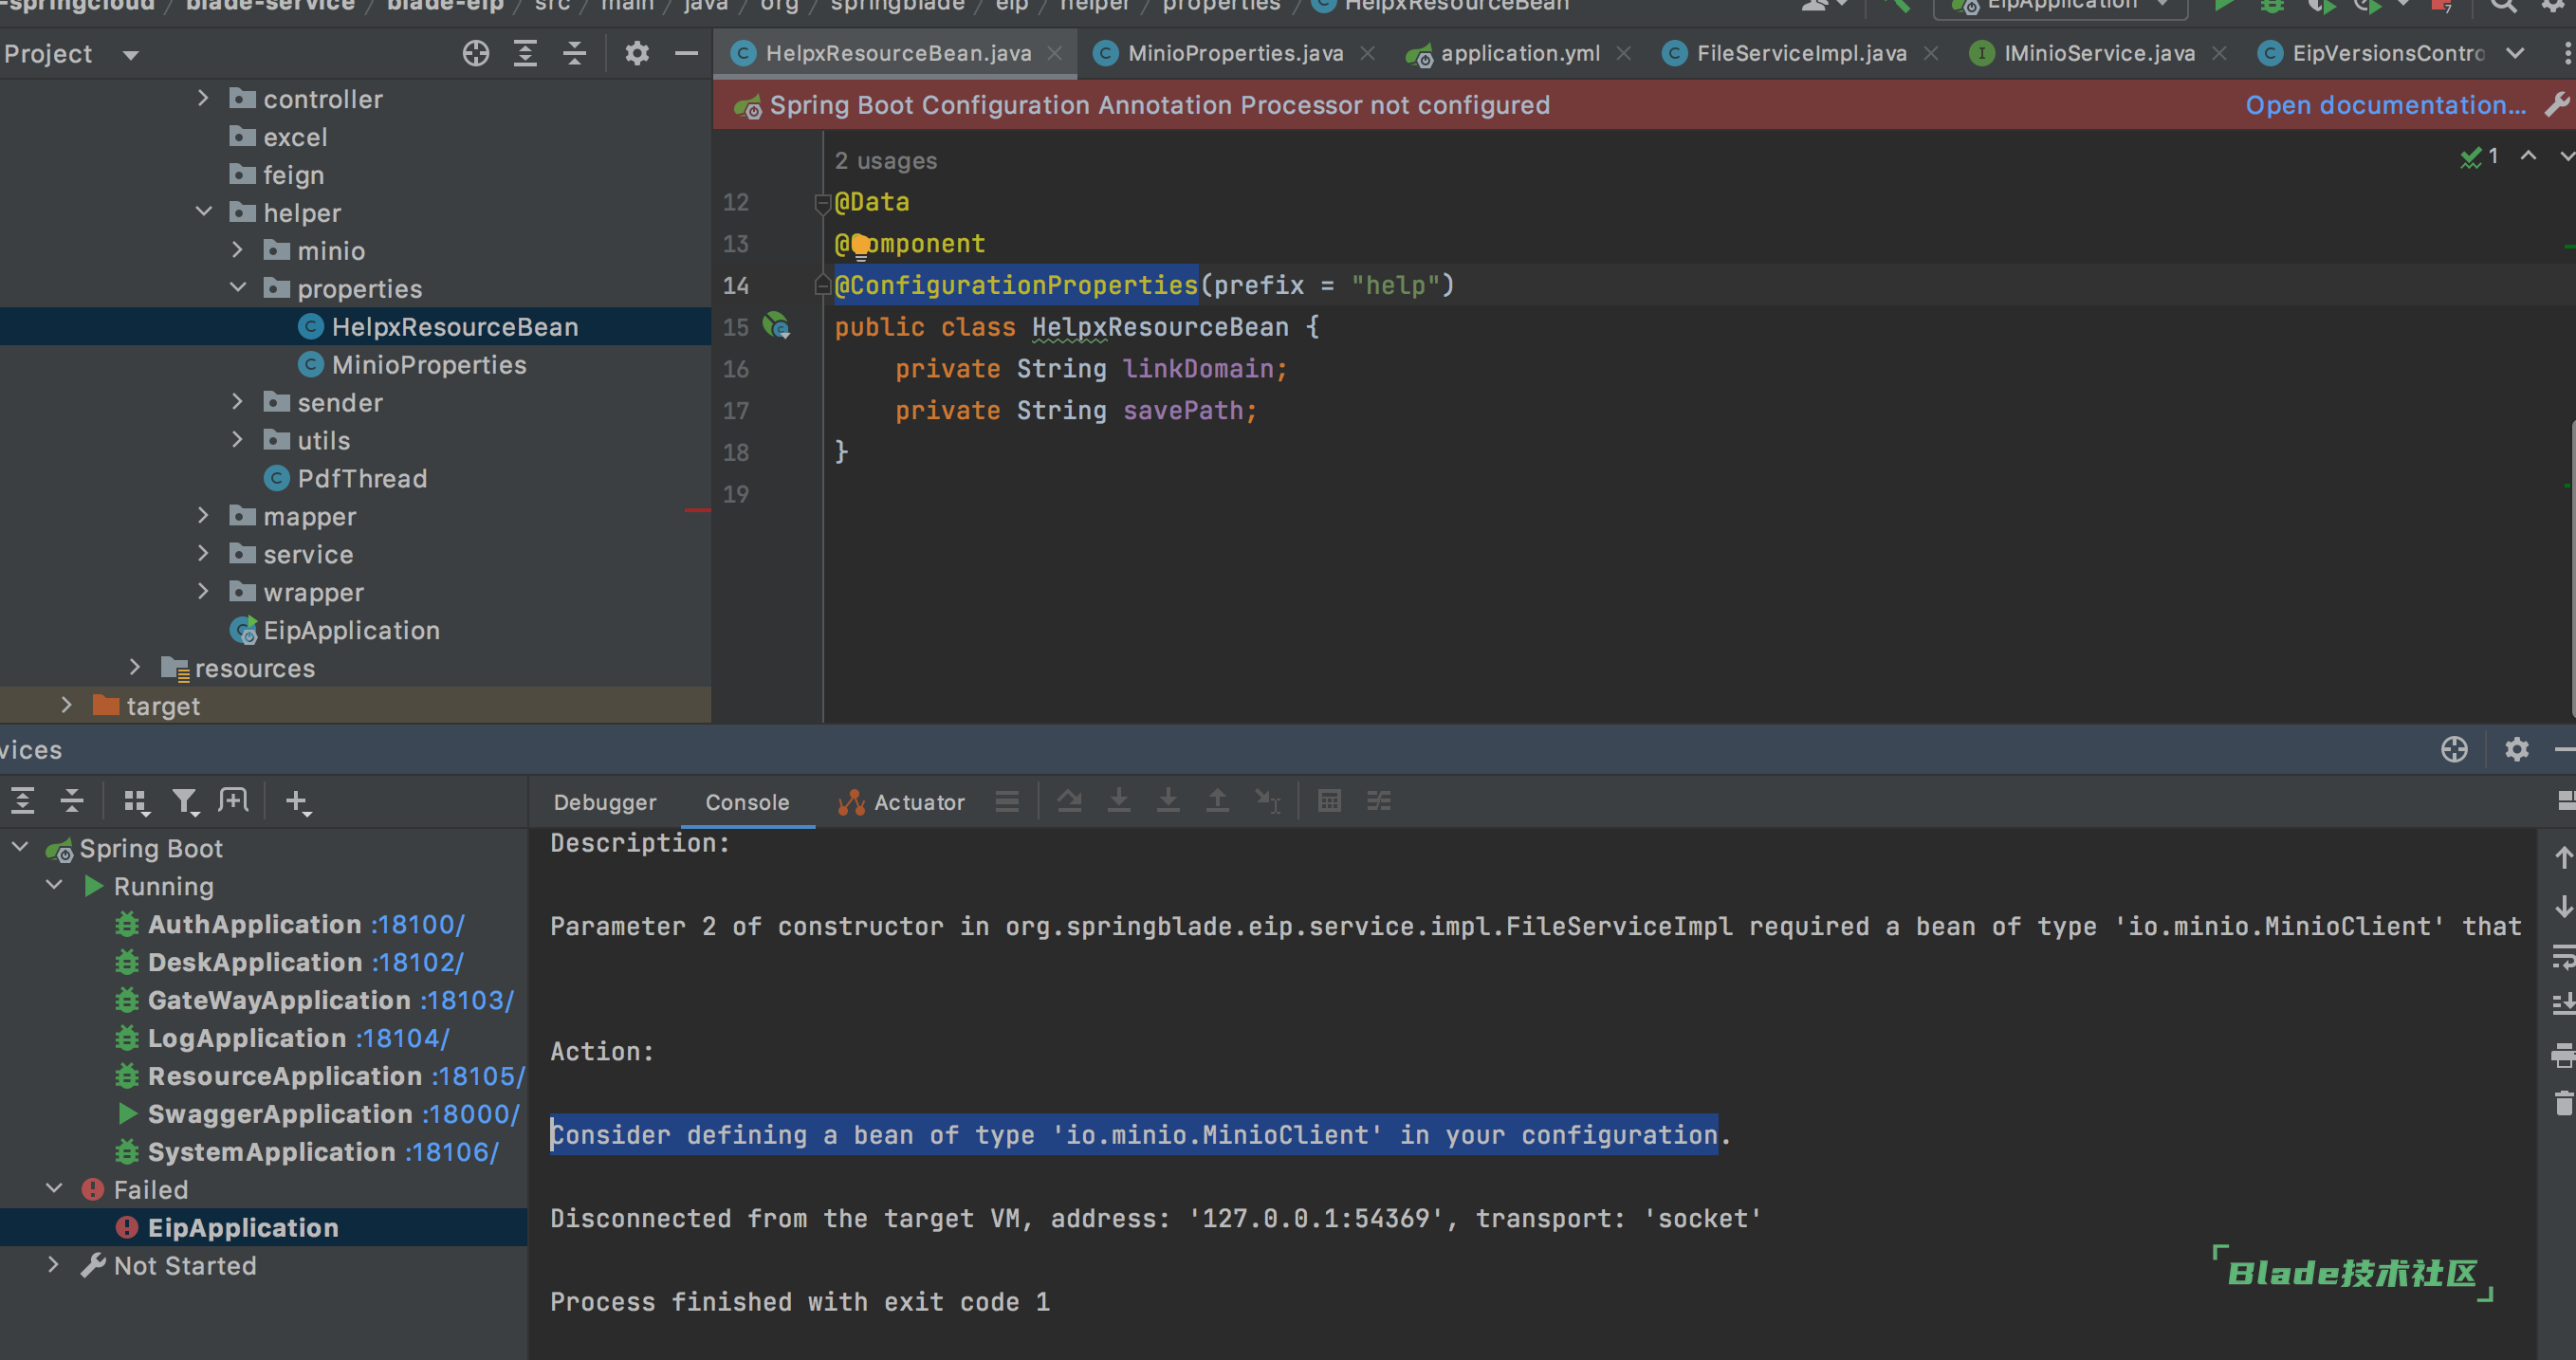Viewport: 2576px width, 1360px height.
Task: Open Project panel settings gear
Action: pos(637,53)
